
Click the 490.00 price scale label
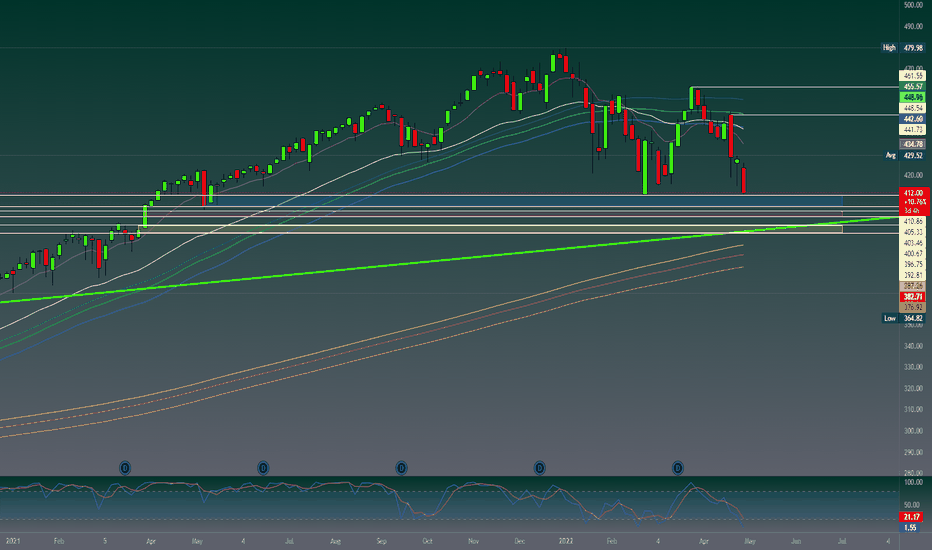pyautogui.click(x=913, y=26)
